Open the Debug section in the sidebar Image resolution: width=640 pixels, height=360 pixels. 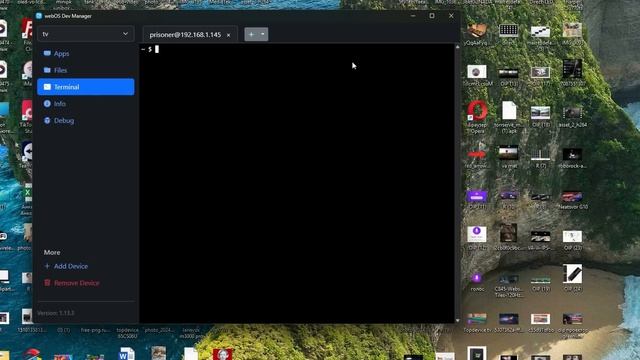tap(86, 120)
